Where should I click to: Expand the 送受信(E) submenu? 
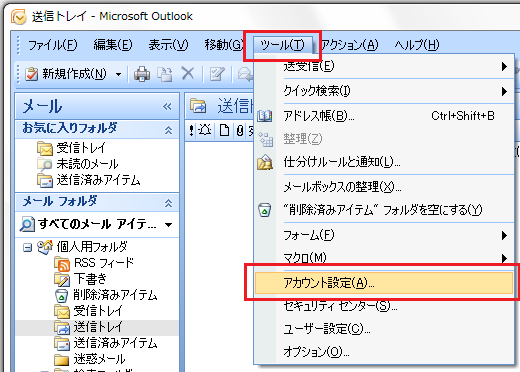pos(504,67)
